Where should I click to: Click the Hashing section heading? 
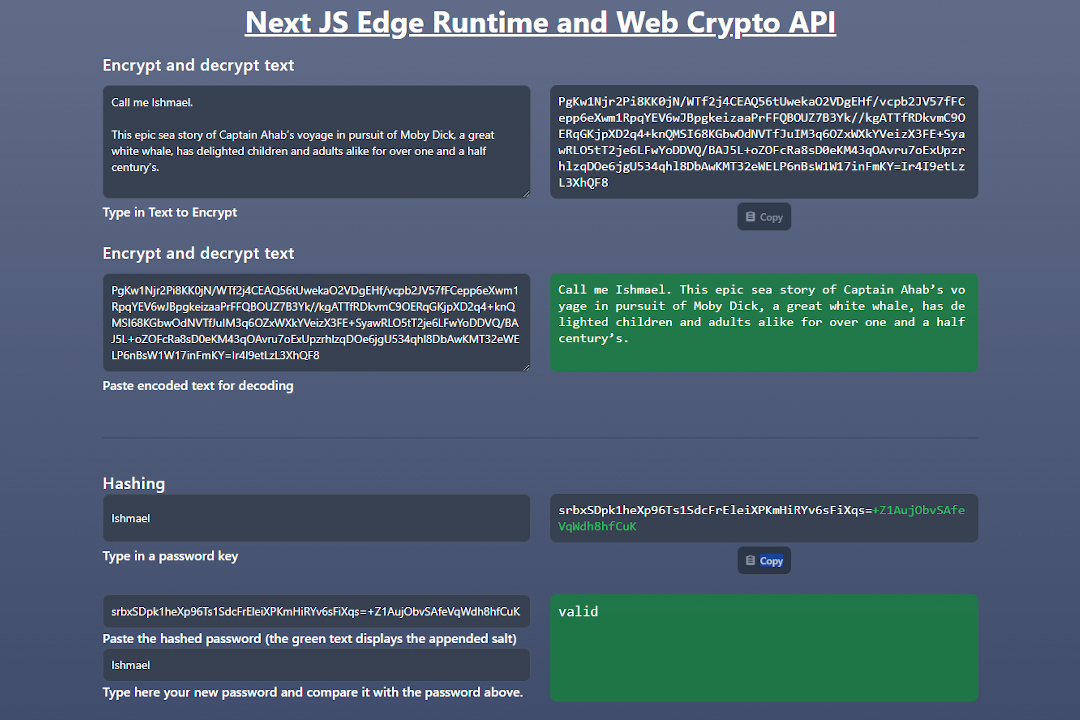coord(134,484)
